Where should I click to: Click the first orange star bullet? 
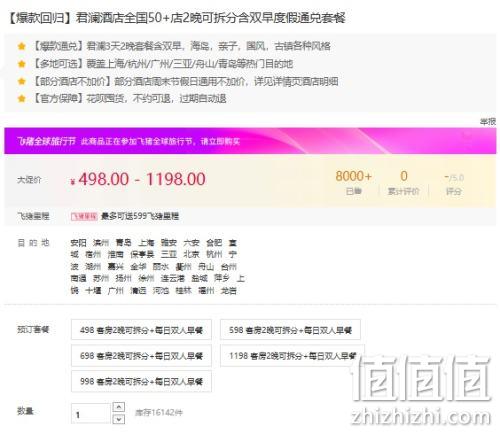[22, 46]
